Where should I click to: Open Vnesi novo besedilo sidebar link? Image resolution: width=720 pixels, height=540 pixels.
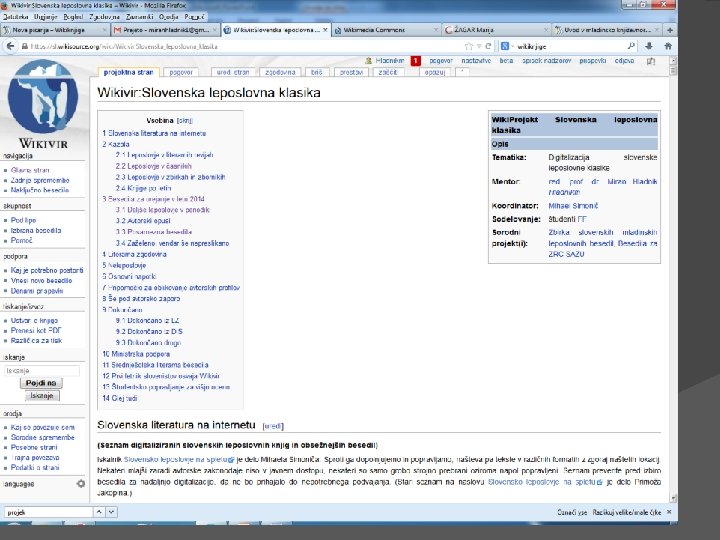click(x=41, y=280)
